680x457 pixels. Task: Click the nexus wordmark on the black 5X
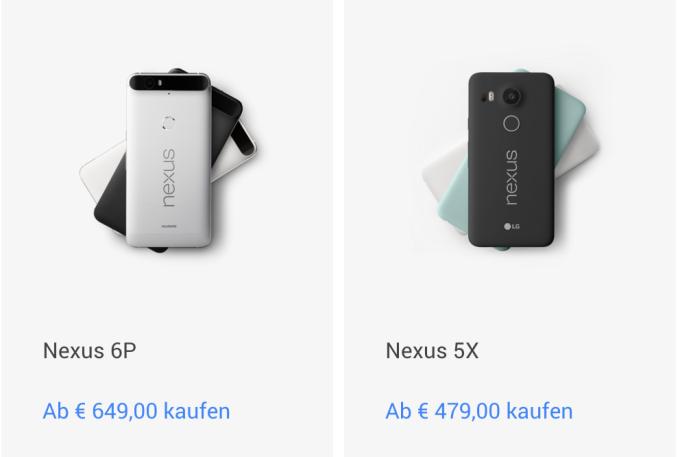[512, 178]
